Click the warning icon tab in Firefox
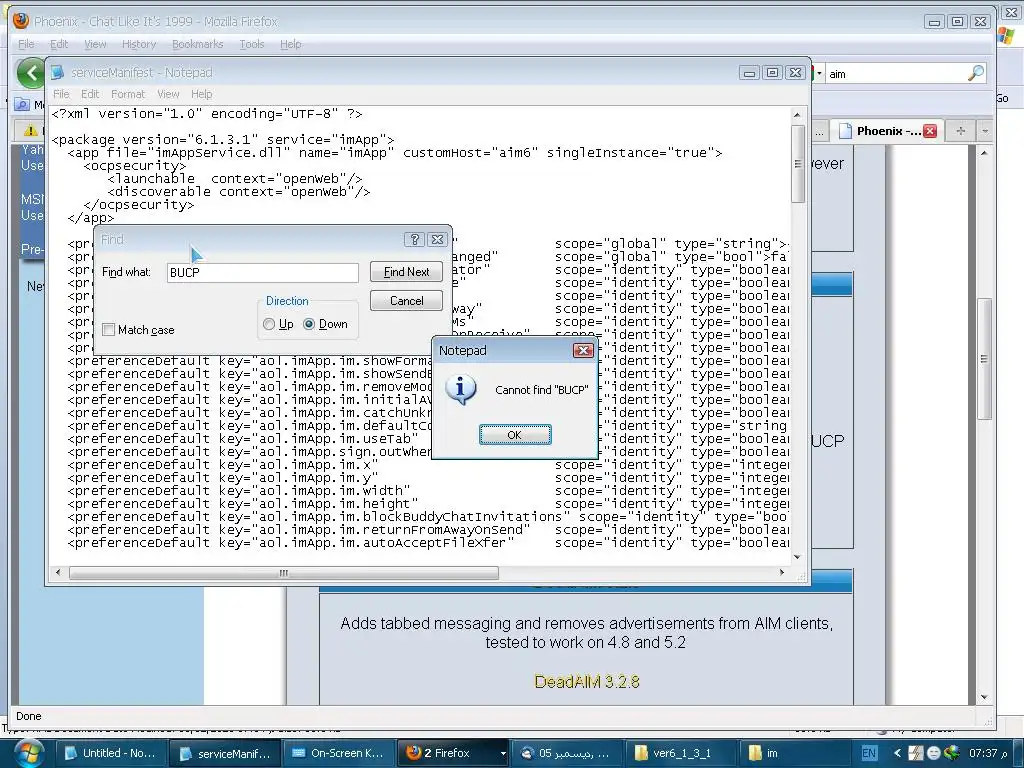 click(x=30, y=131)
